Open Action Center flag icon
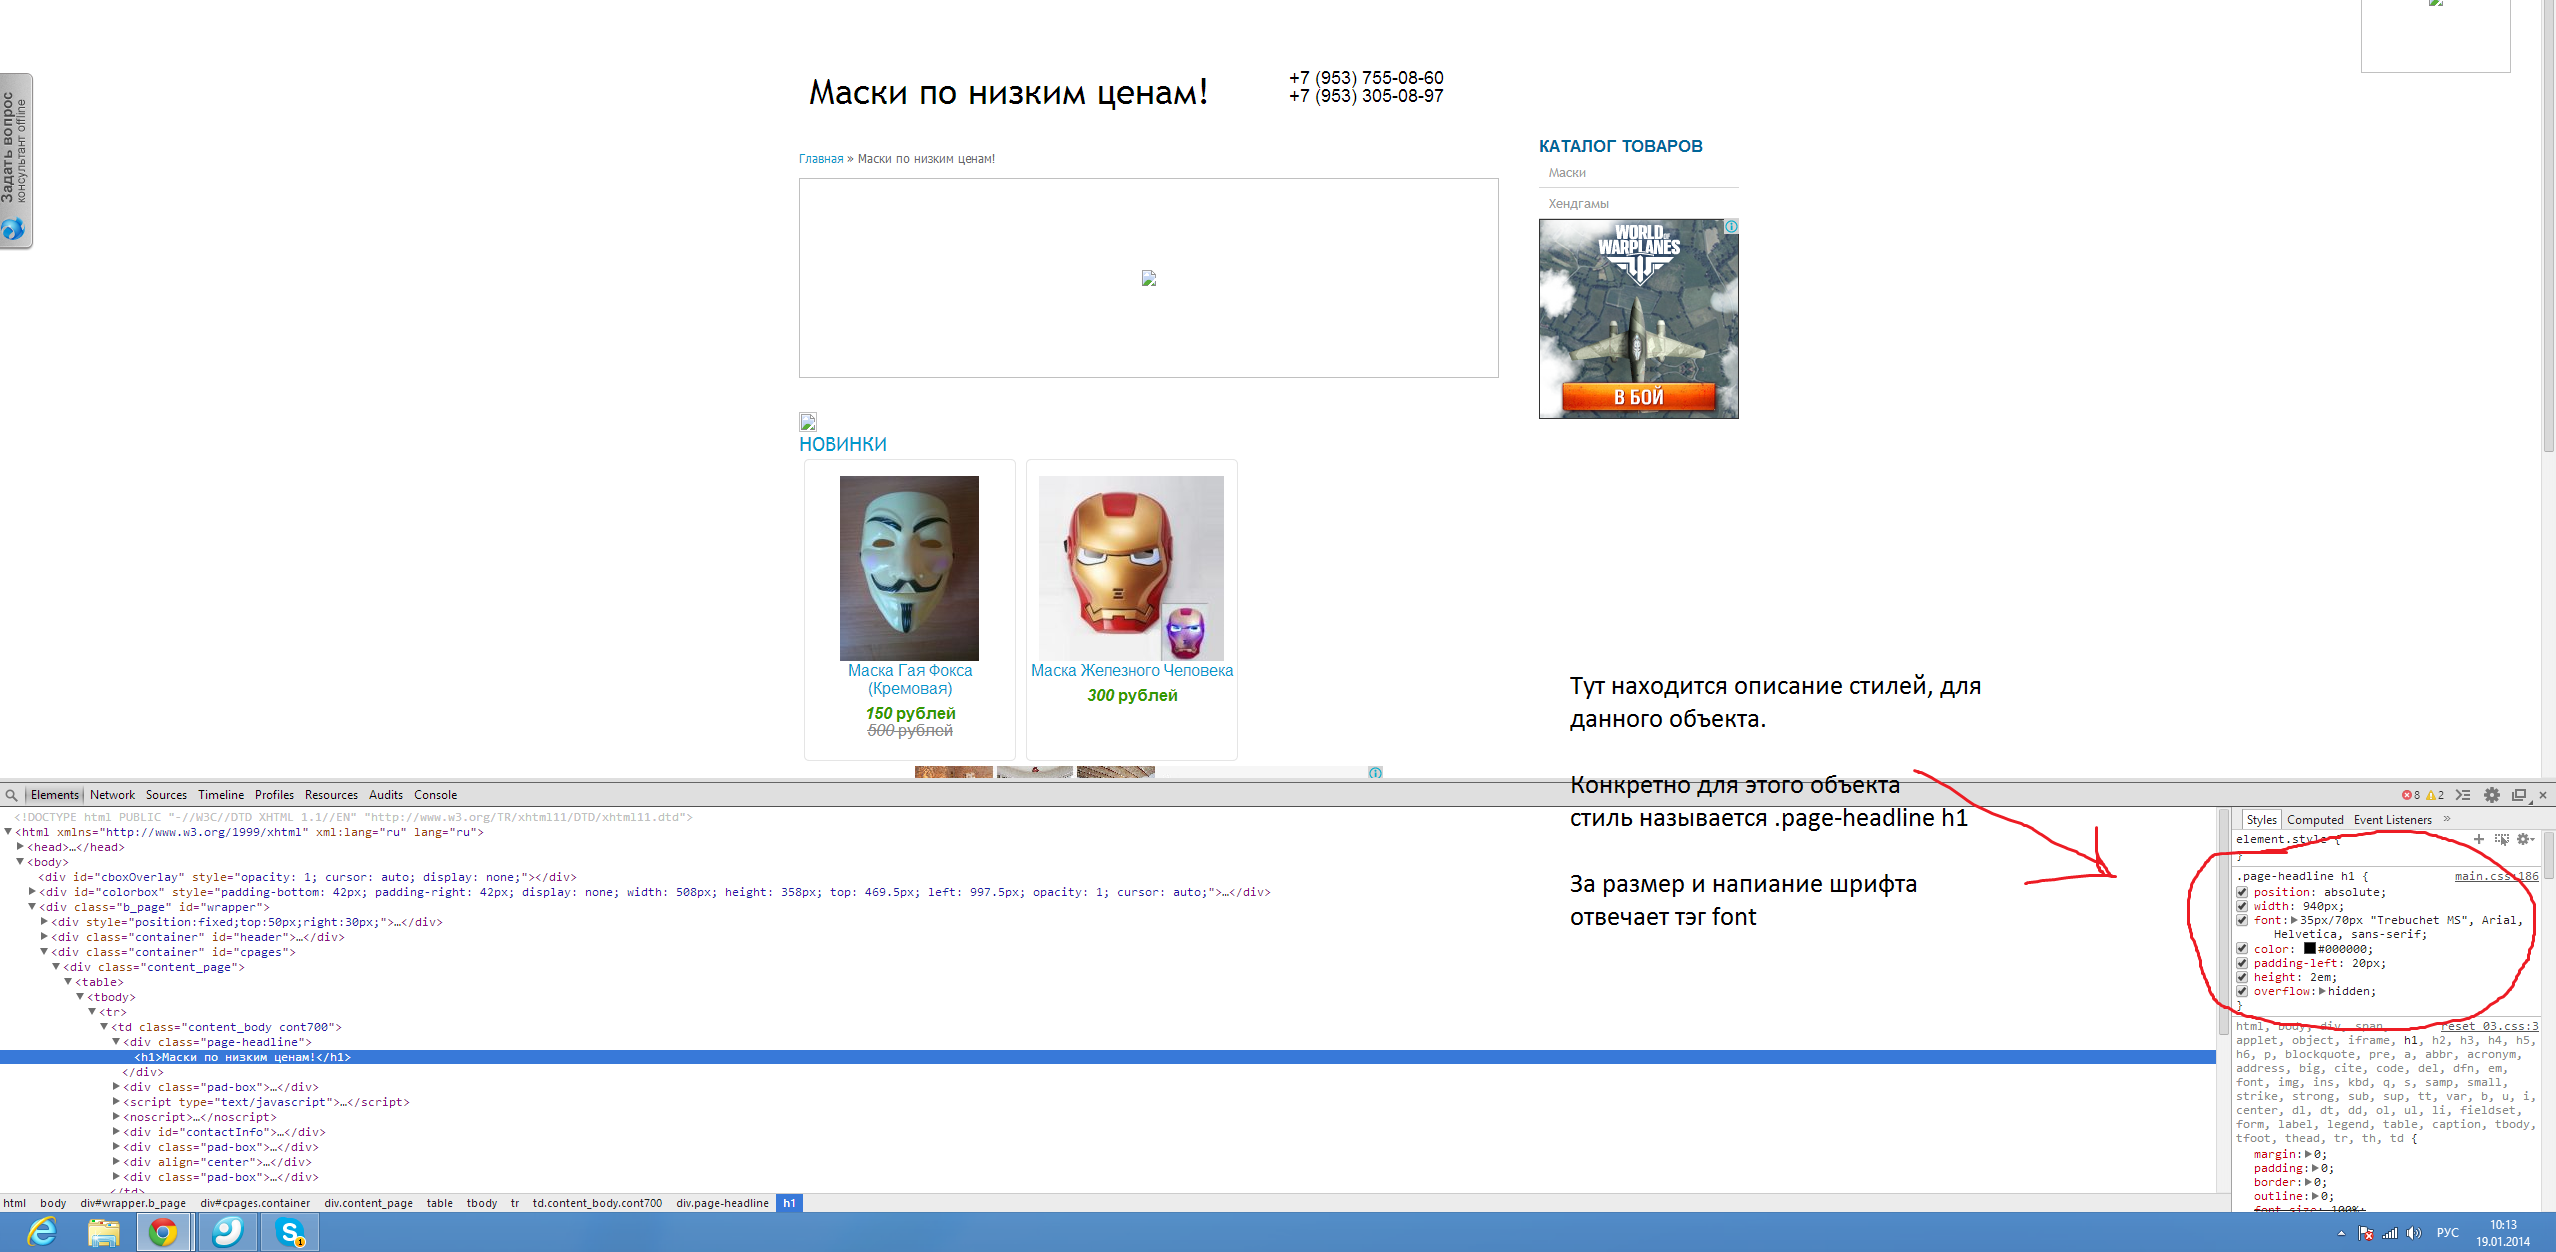The width and height of the screenshot is (2556, 1252). (2365, 1233)
